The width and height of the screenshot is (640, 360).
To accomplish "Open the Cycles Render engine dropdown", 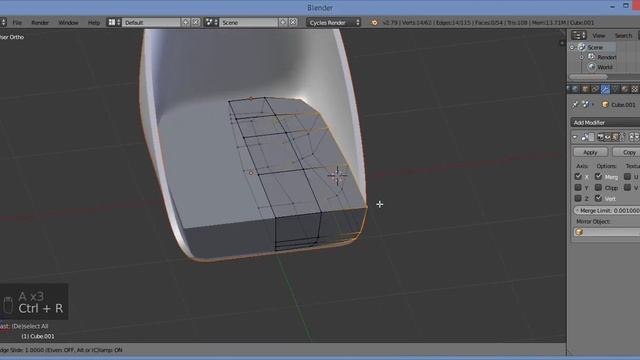I will [334, 22].
